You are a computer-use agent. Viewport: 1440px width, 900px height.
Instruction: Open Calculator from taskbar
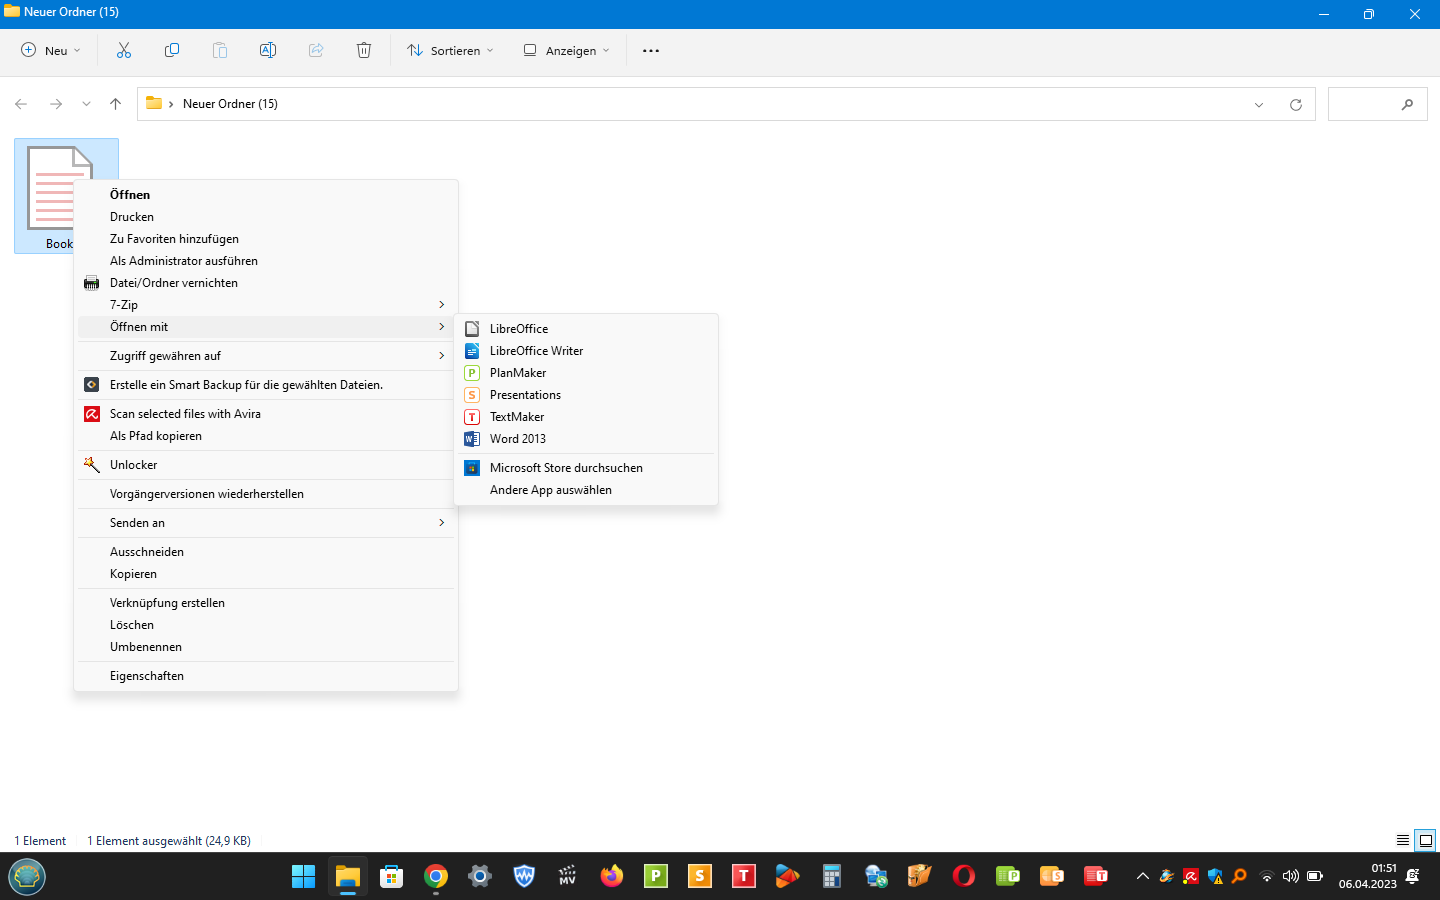(832, 876)
